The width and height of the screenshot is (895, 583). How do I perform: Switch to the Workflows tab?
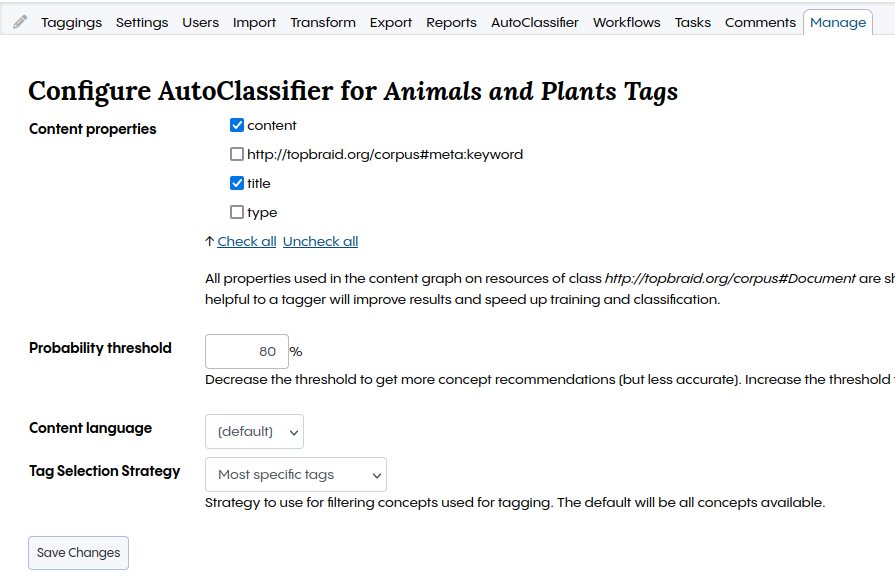[626, 21]
